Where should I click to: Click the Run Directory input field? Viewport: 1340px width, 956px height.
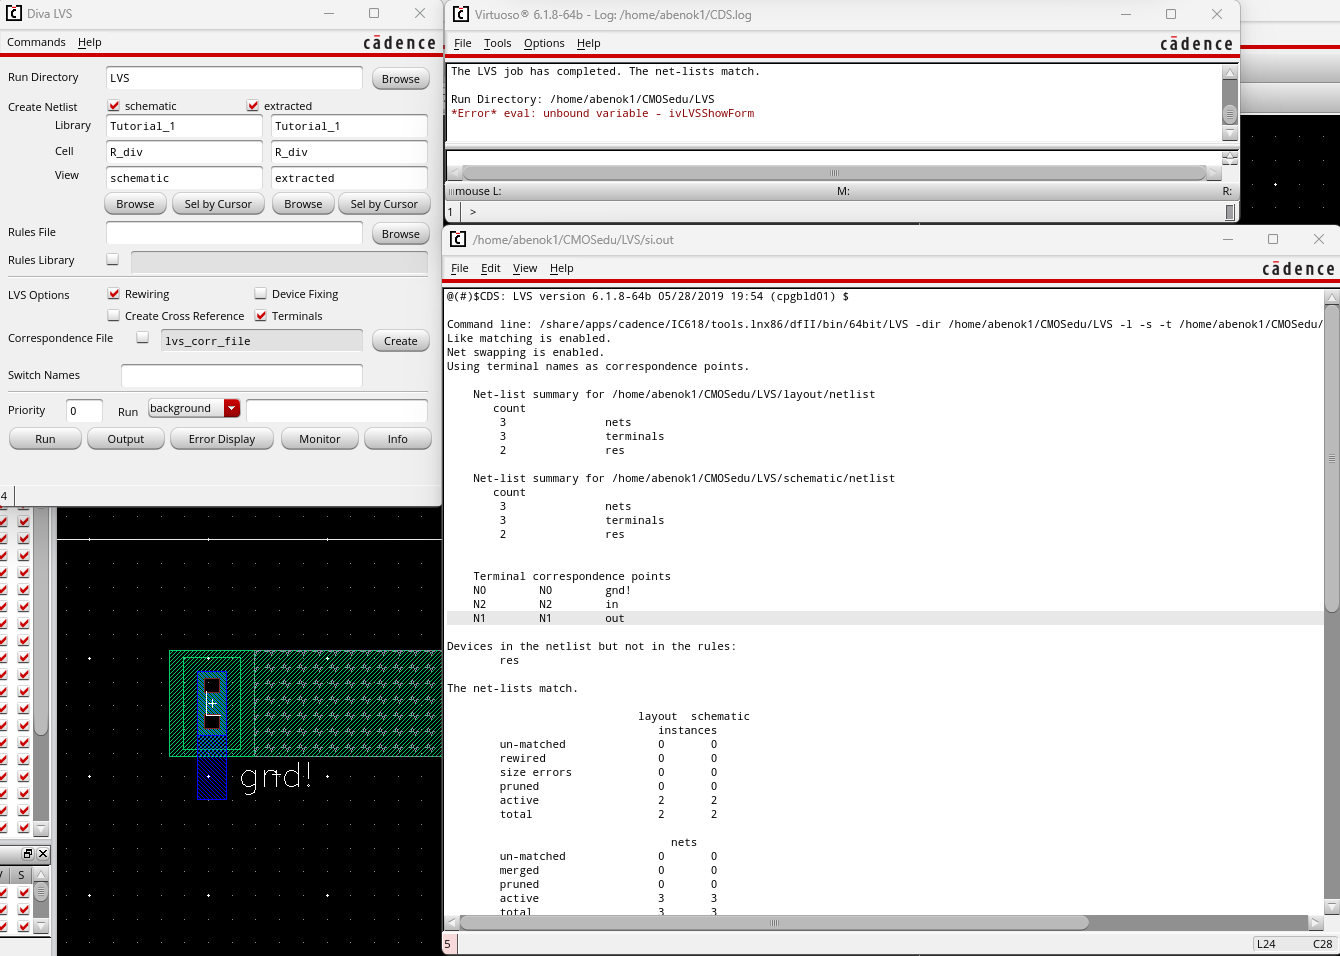tap(234, 78)
